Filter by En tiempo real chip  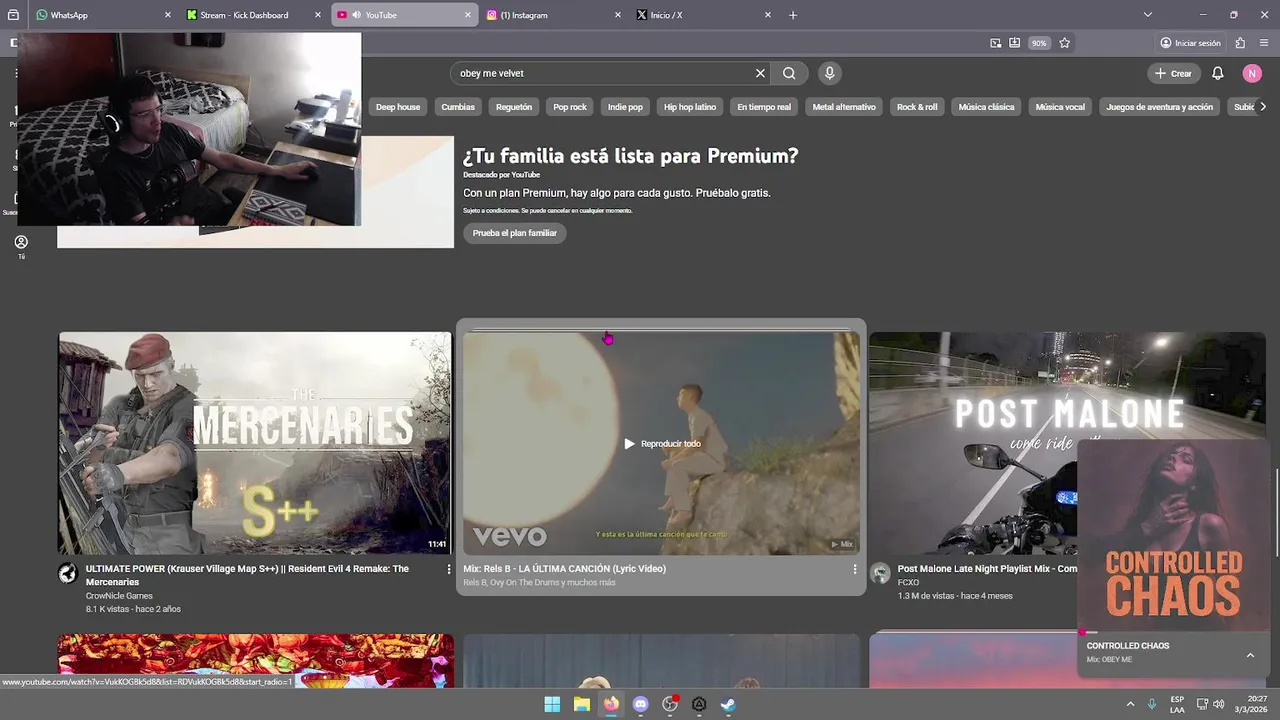click(x=764, y=107)
